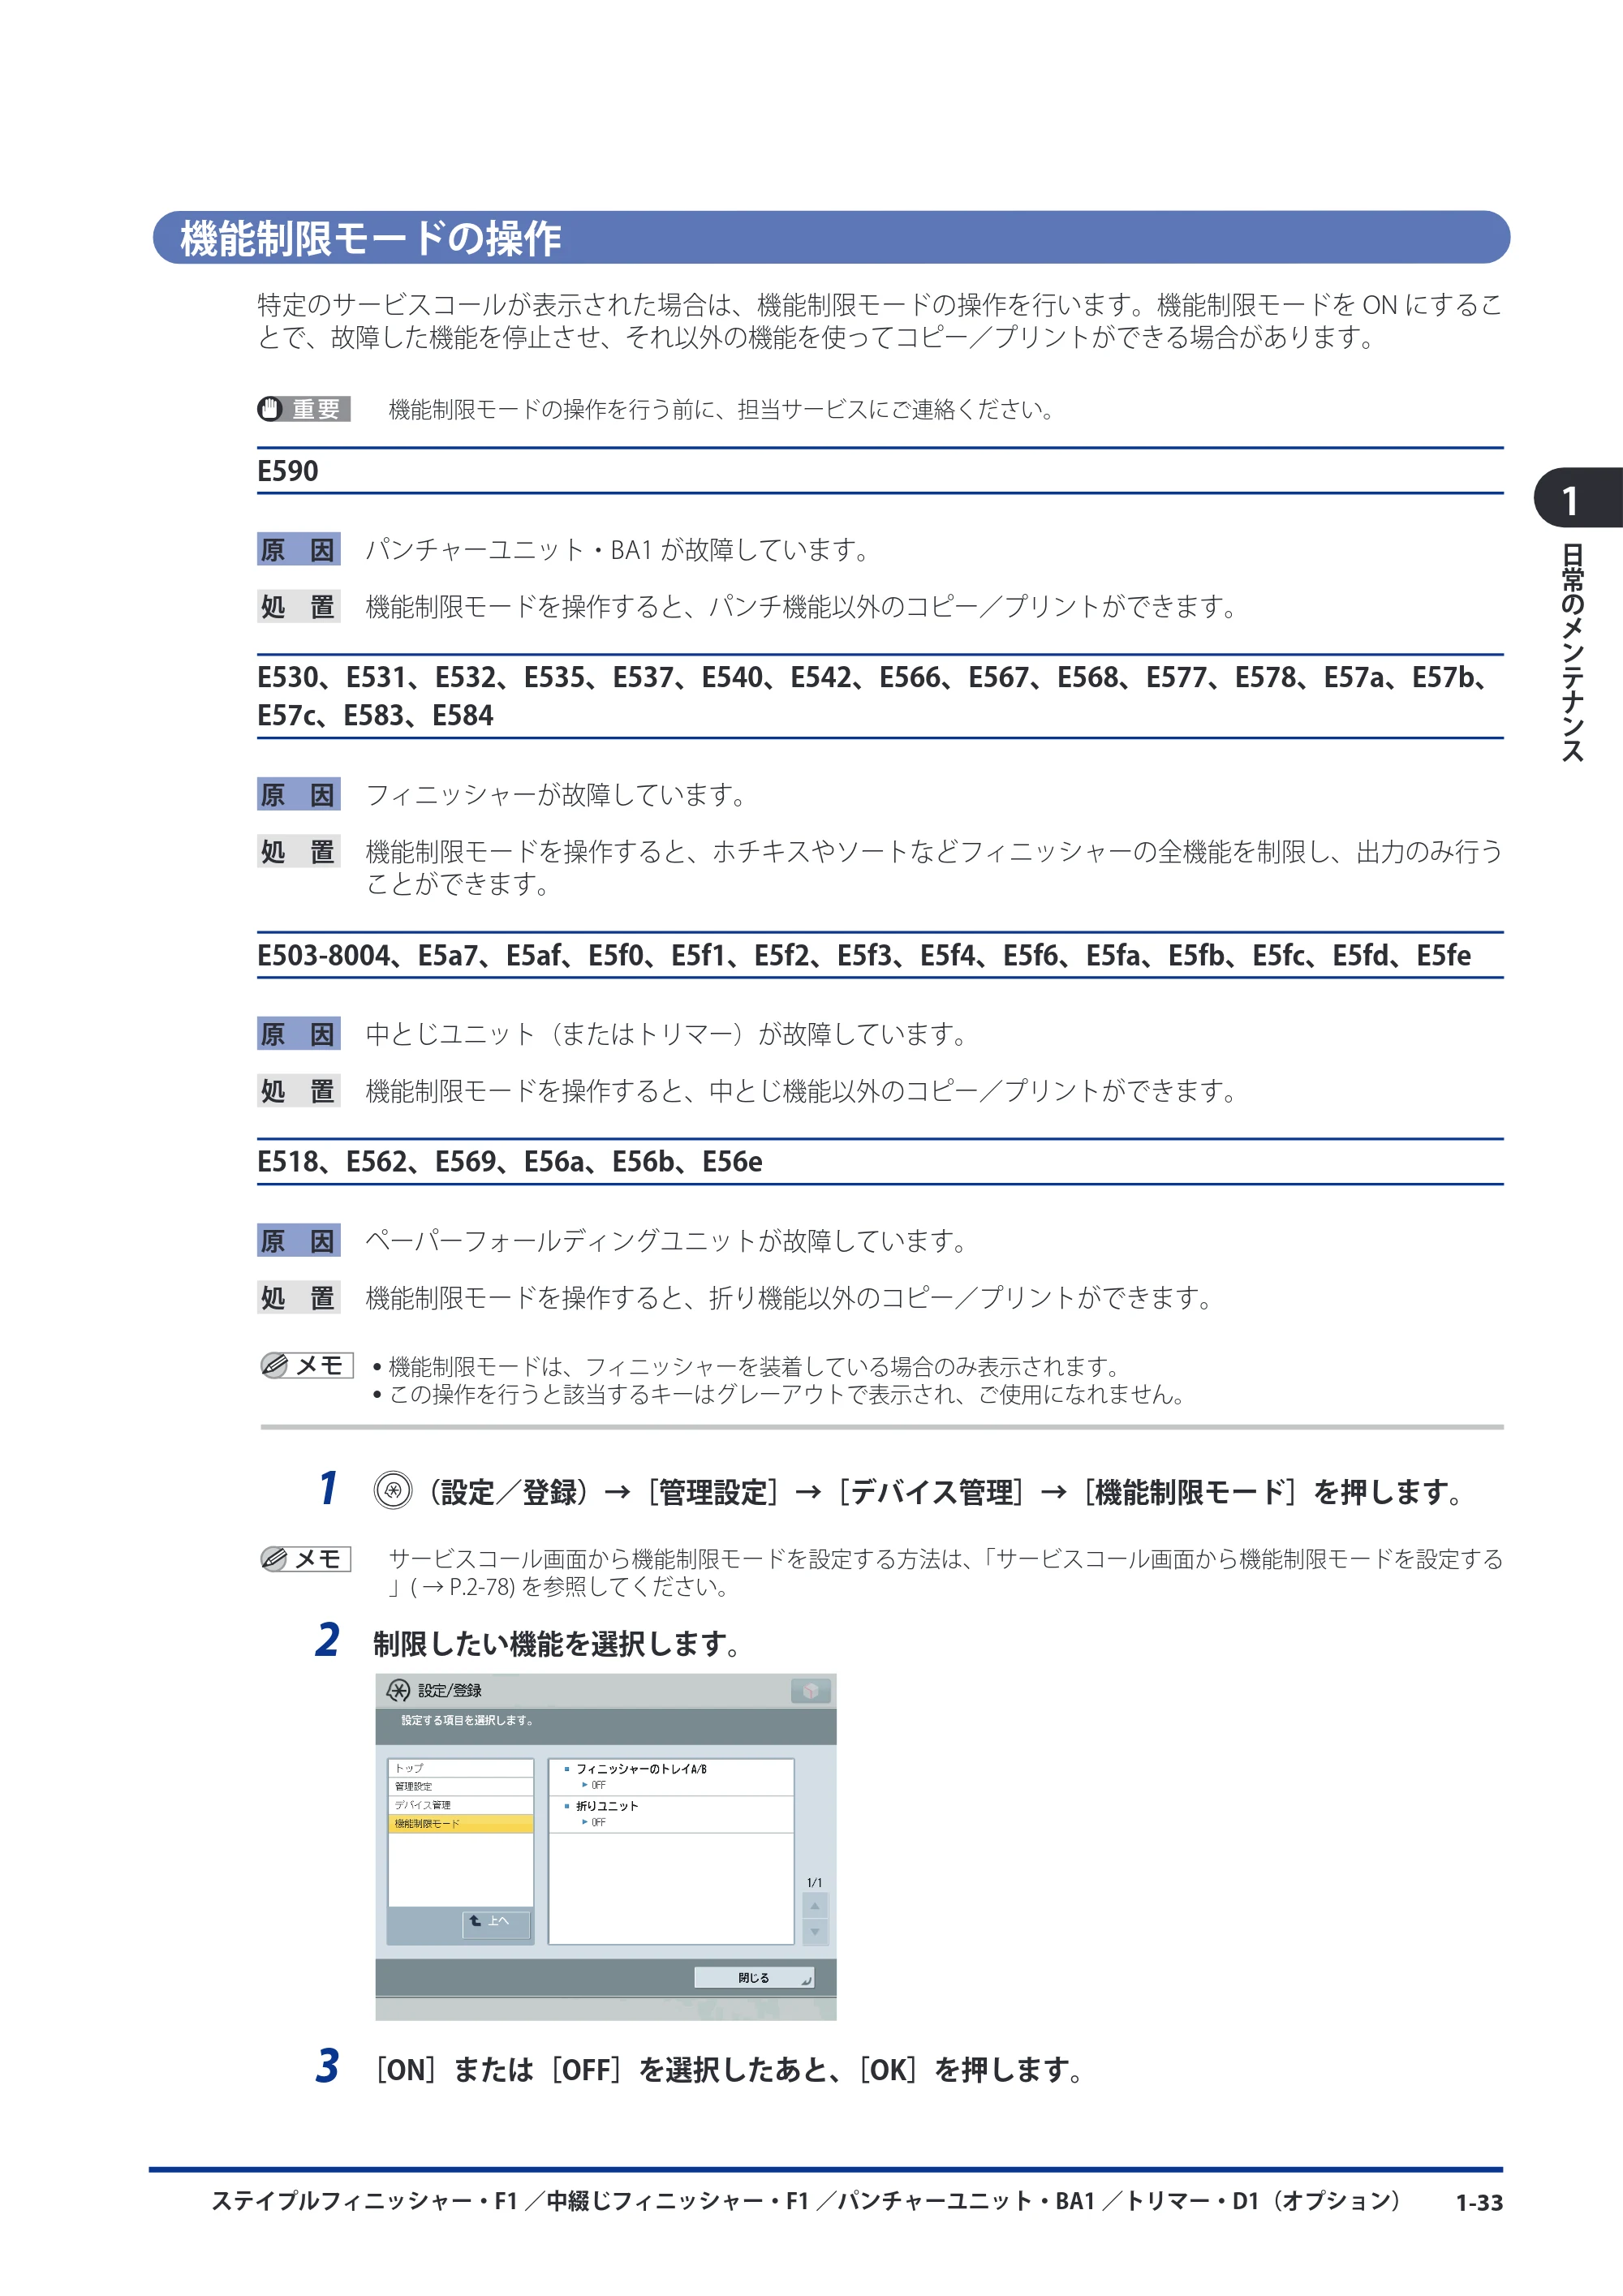Click the page-up arrow below 1/1
The height and width of the screenshot is (2296, 1623).
coord(814,1906)
